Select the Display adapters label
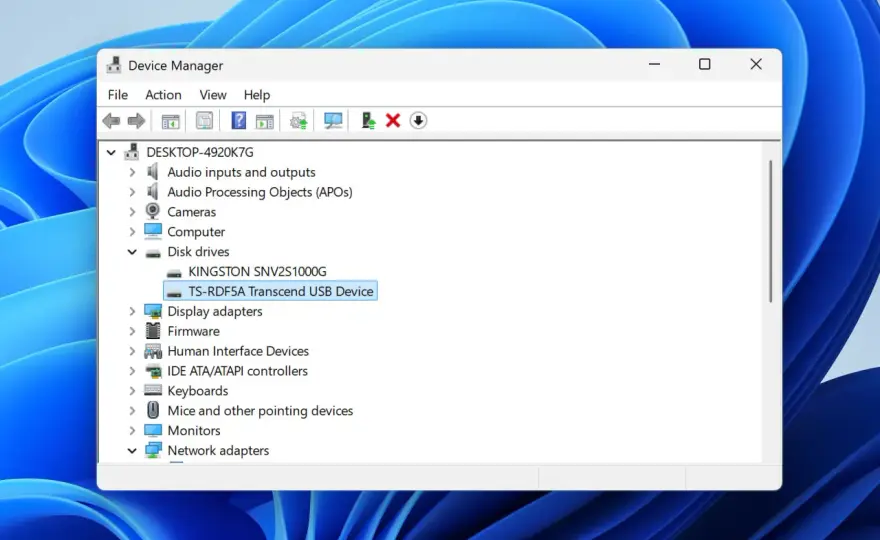This screenshot has width=880, height=540. [x=215, y=311]
